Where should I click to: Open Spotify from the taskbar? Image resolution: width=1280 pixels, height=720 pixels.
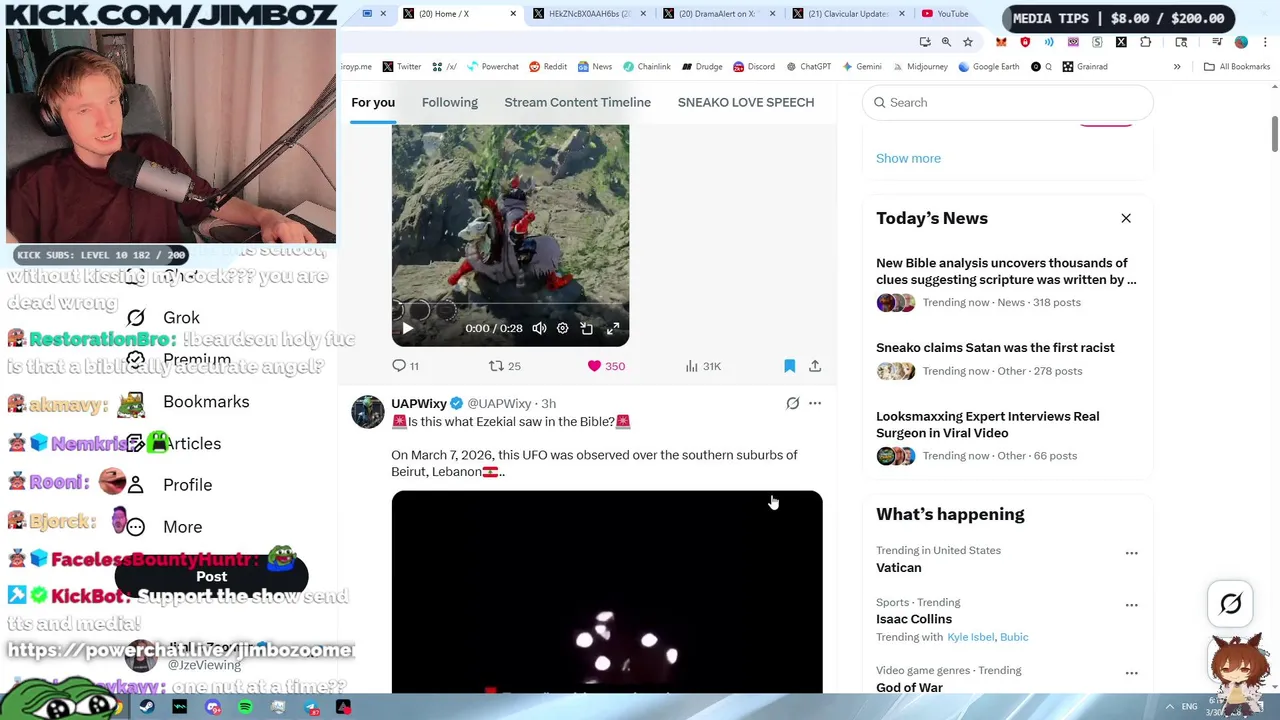[x=245, y=707]
